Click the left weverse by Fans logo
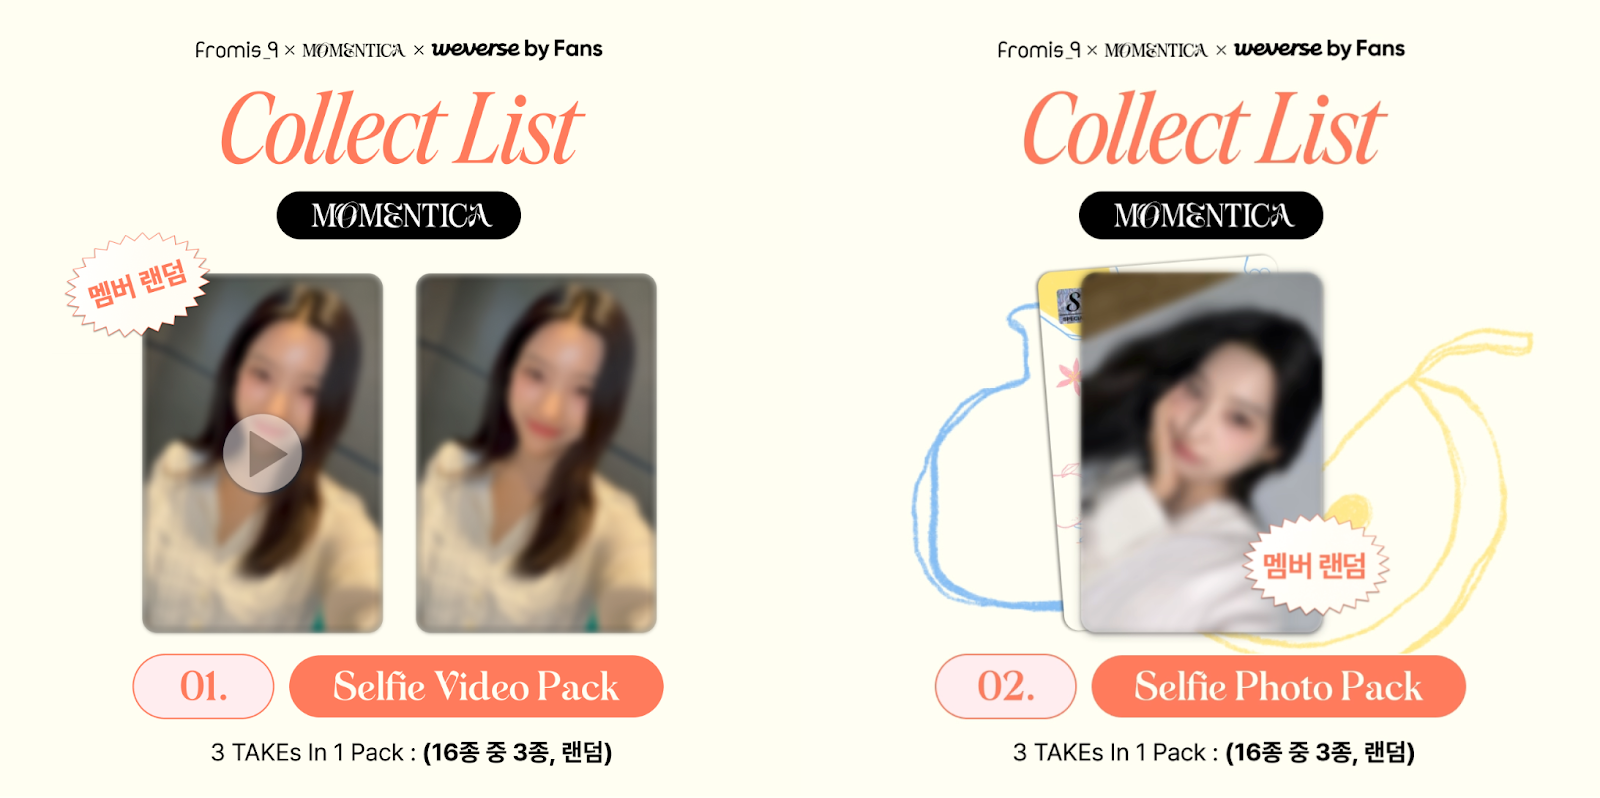 [517, 49]
